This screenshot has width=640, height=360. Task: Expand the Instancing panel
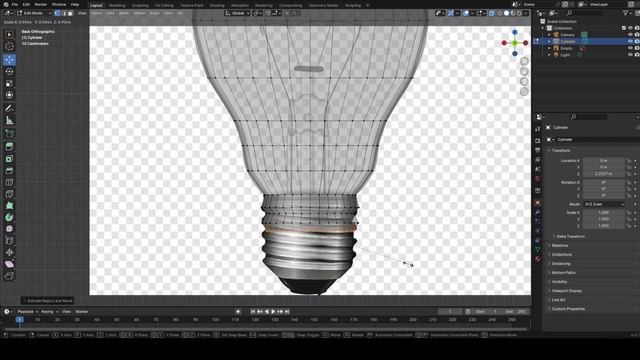coord(561,264)
